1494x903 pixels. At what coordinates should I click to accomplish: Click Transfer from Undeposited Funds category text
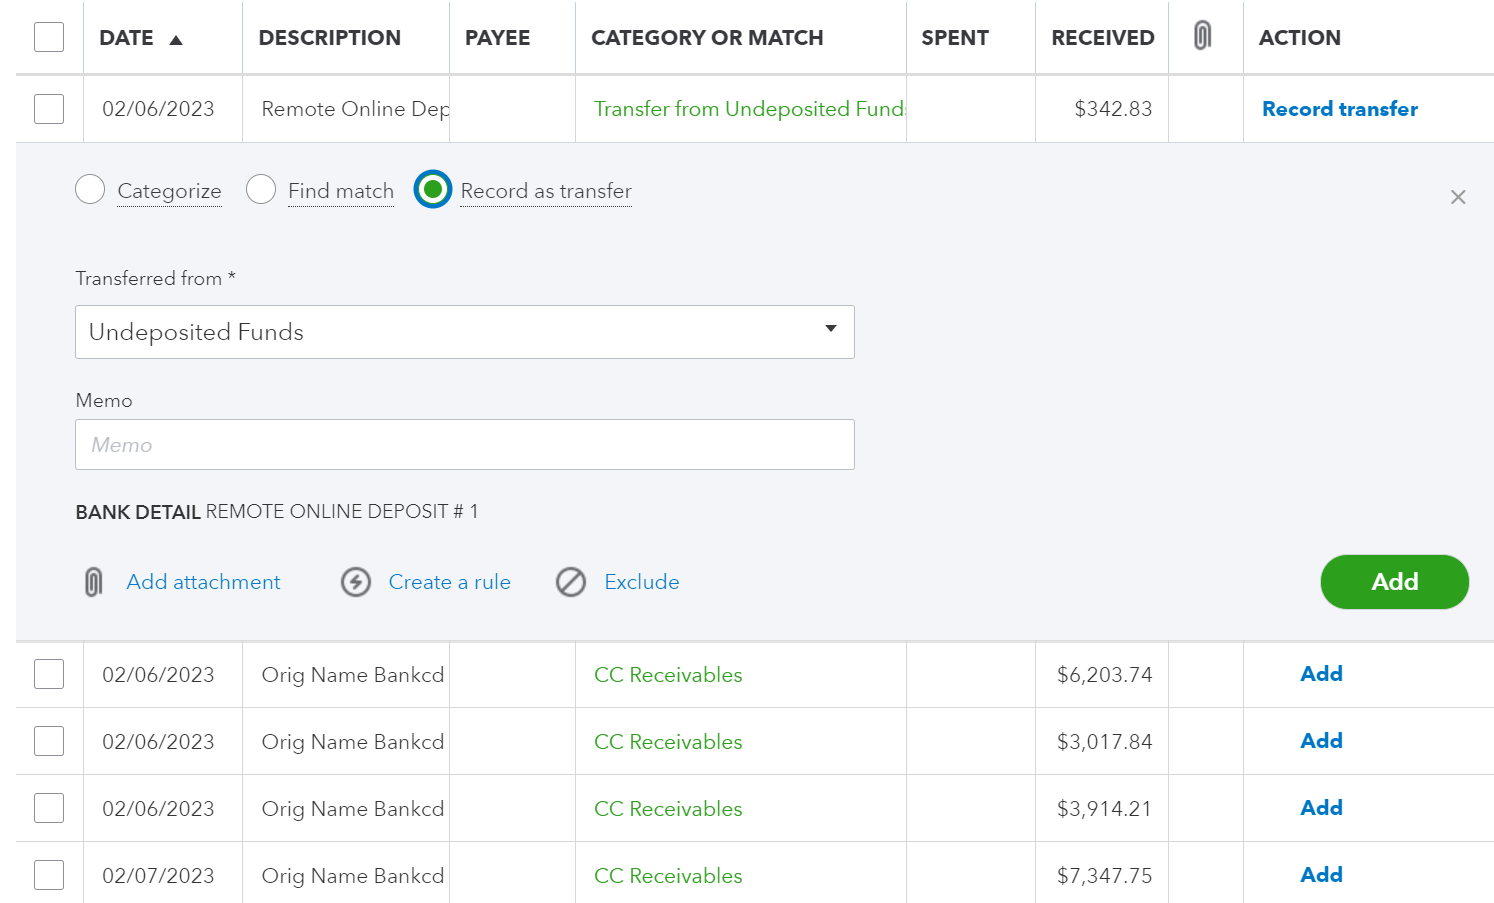click(x=749, y=109)
